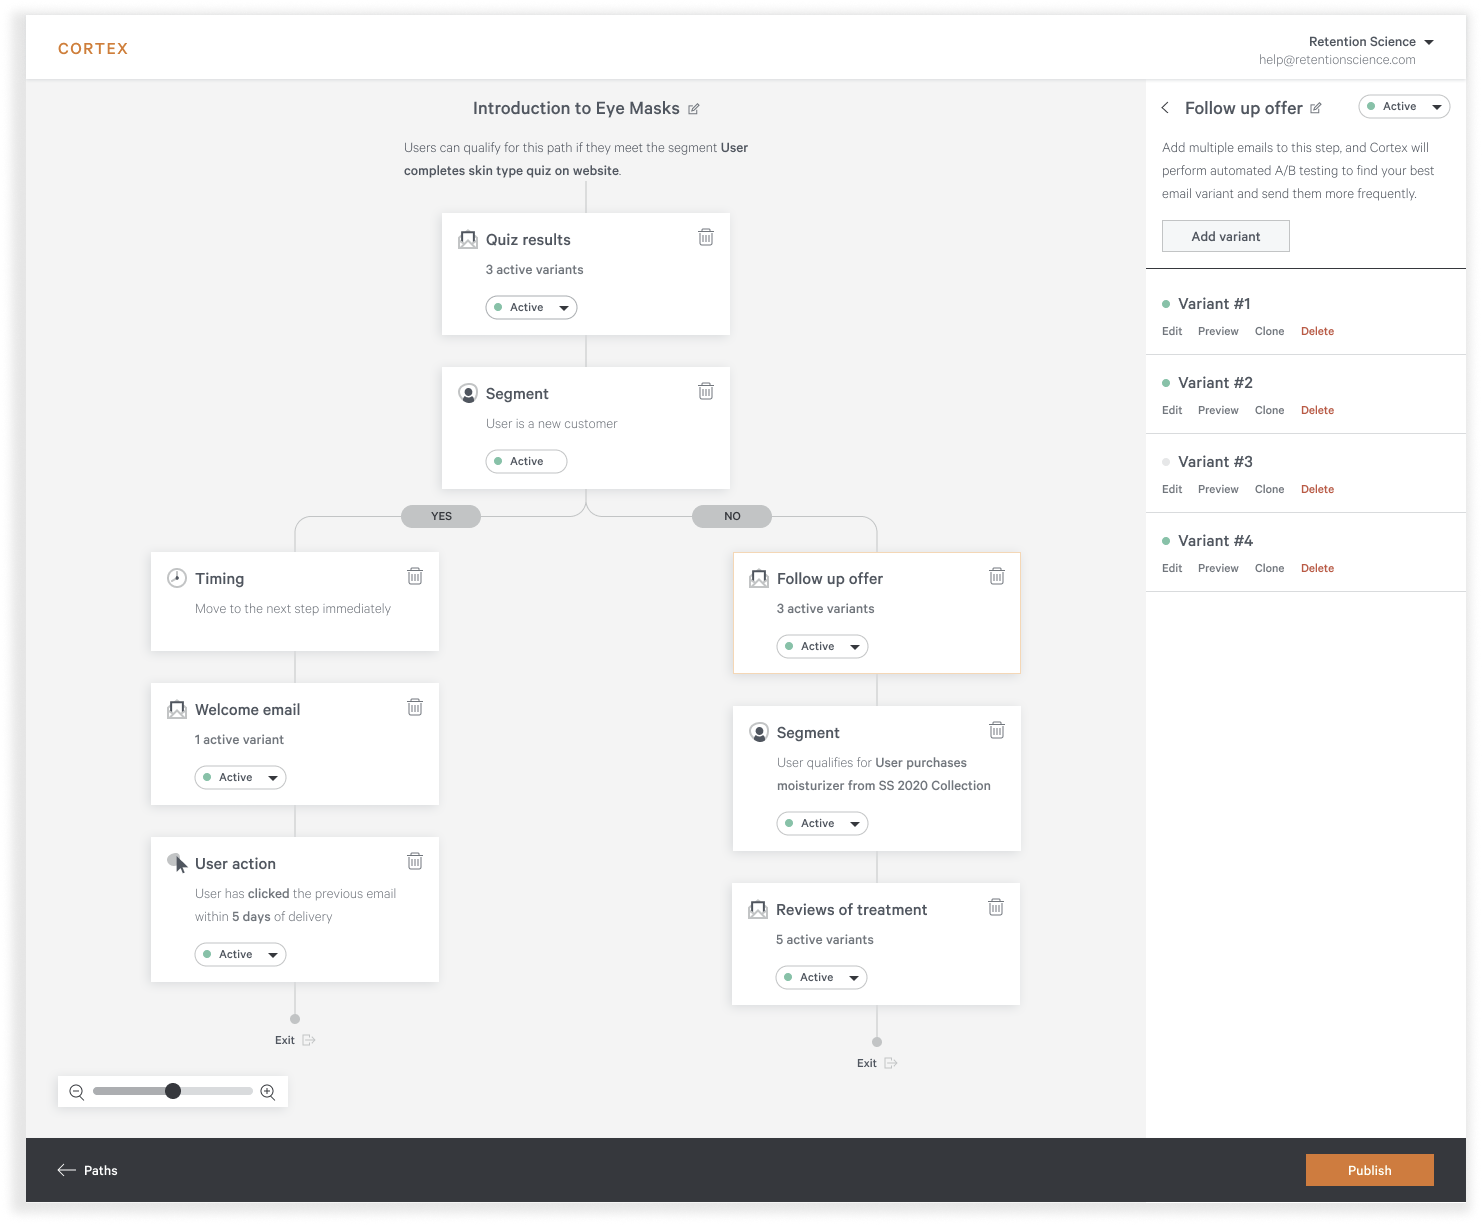The image size is (1482, 1225).
Task: Click the zoom in magnifier icon
Action: 268,1092
